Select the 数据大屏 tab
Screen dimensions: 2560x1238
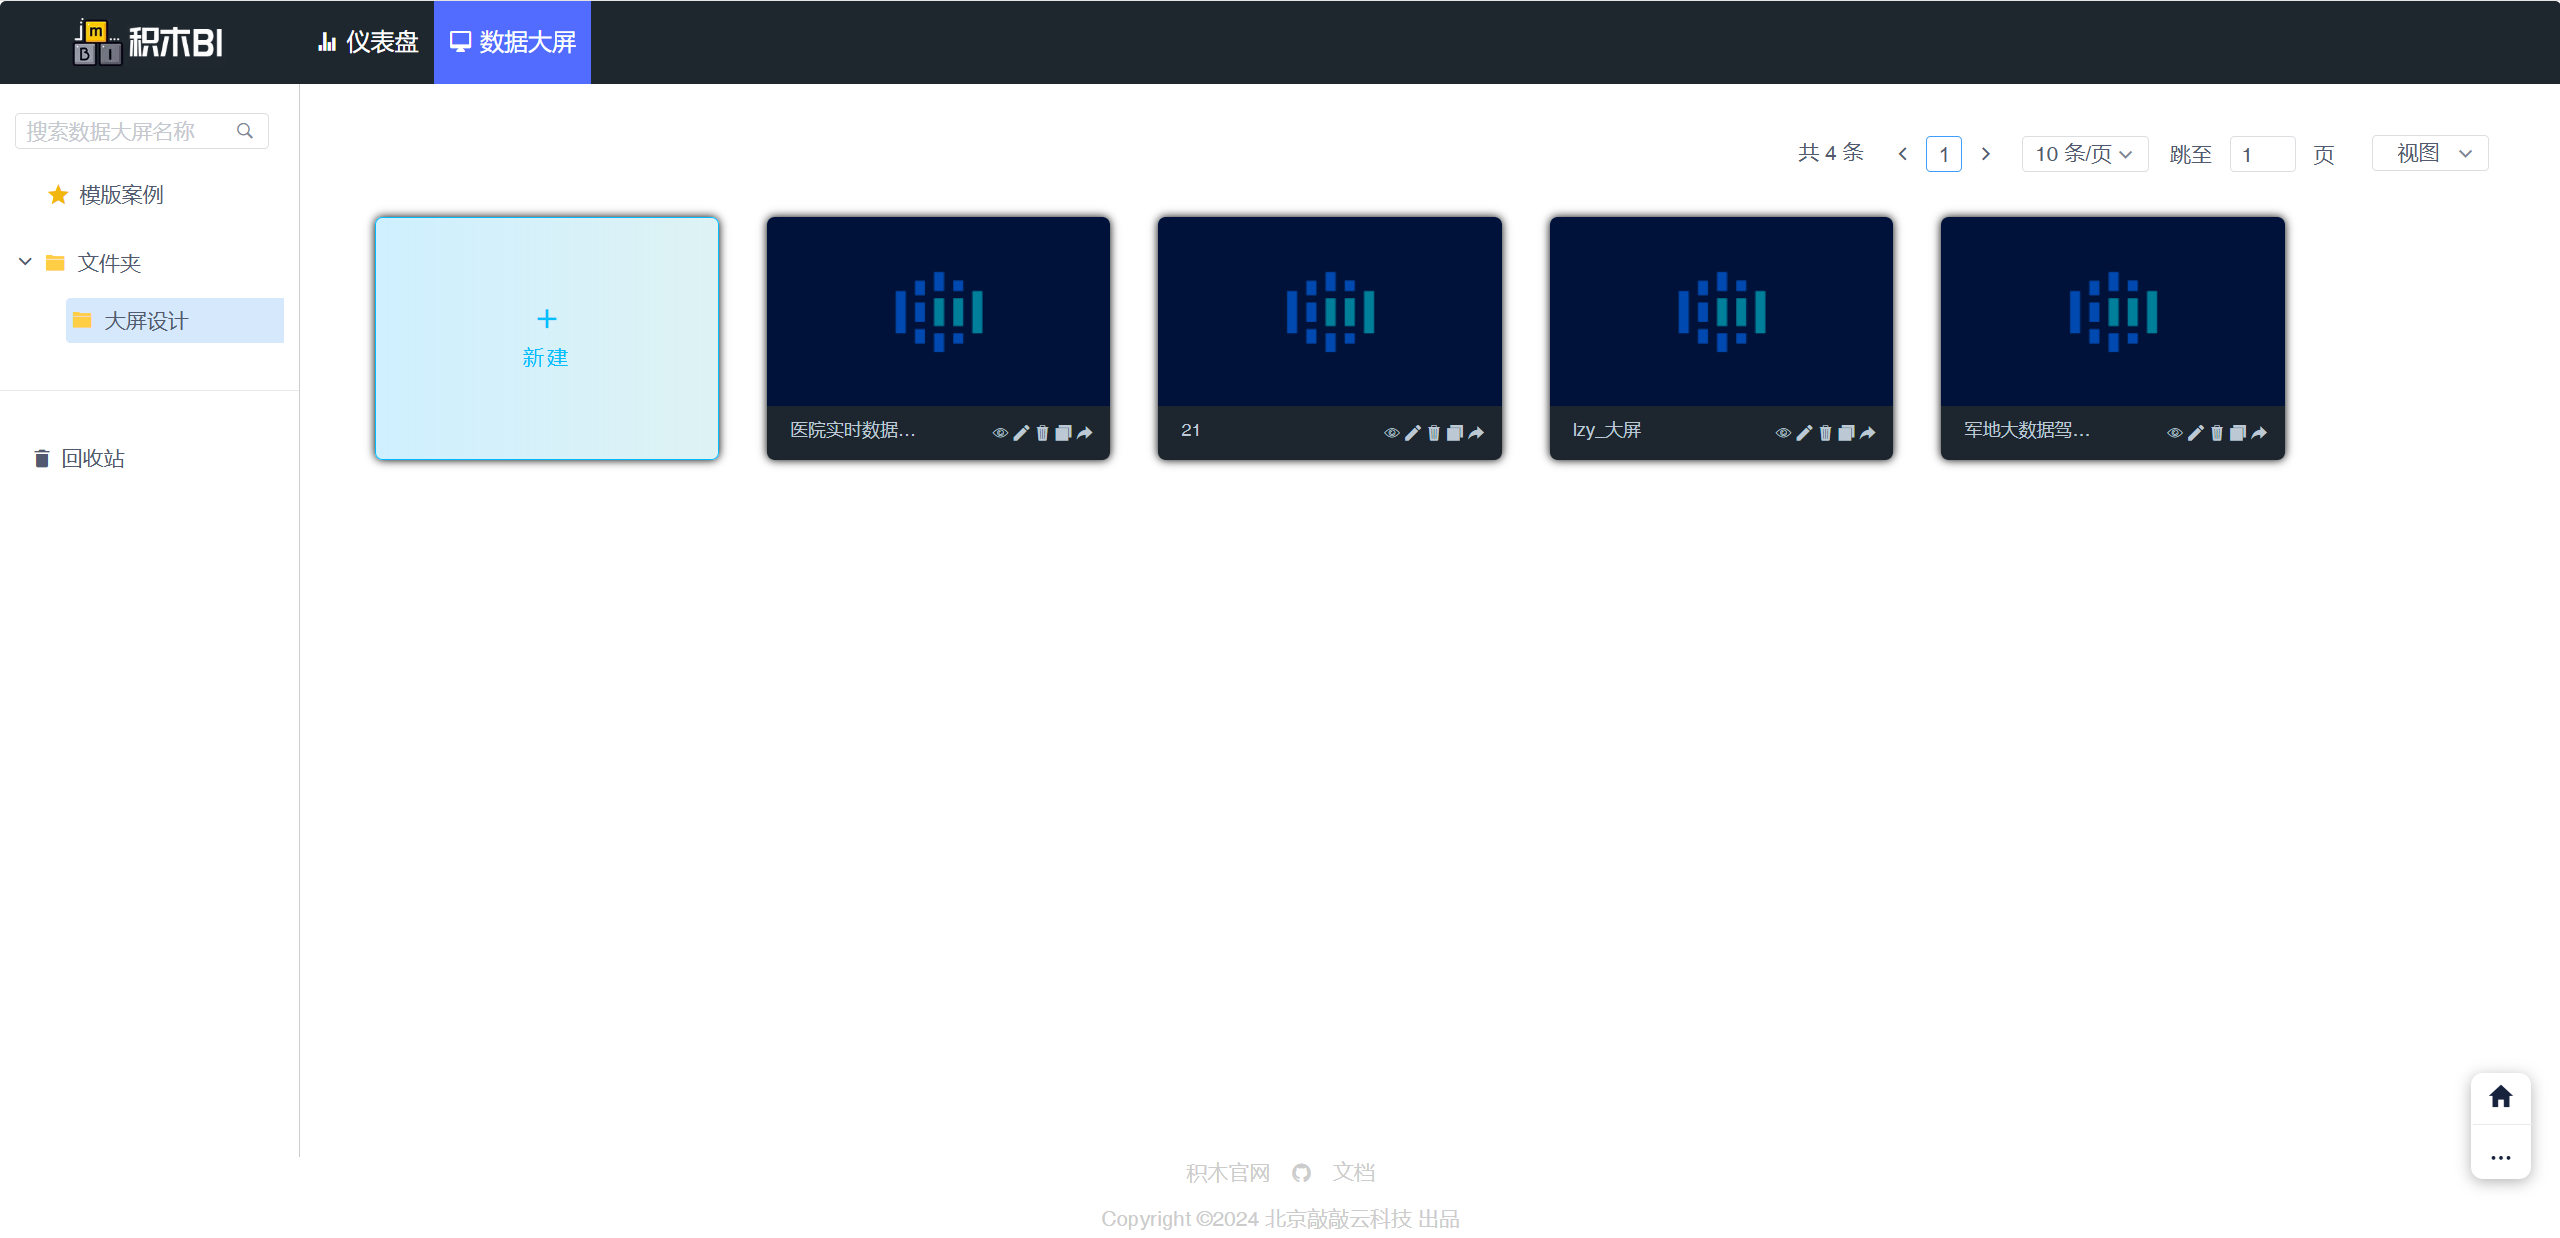(512, 42)
